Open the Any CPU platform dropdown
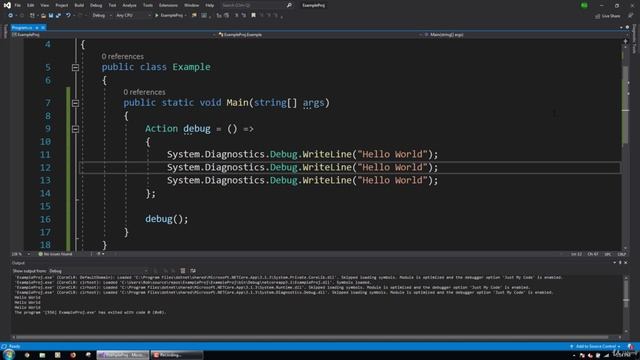The image size is (640, 360). pos(133,16)
